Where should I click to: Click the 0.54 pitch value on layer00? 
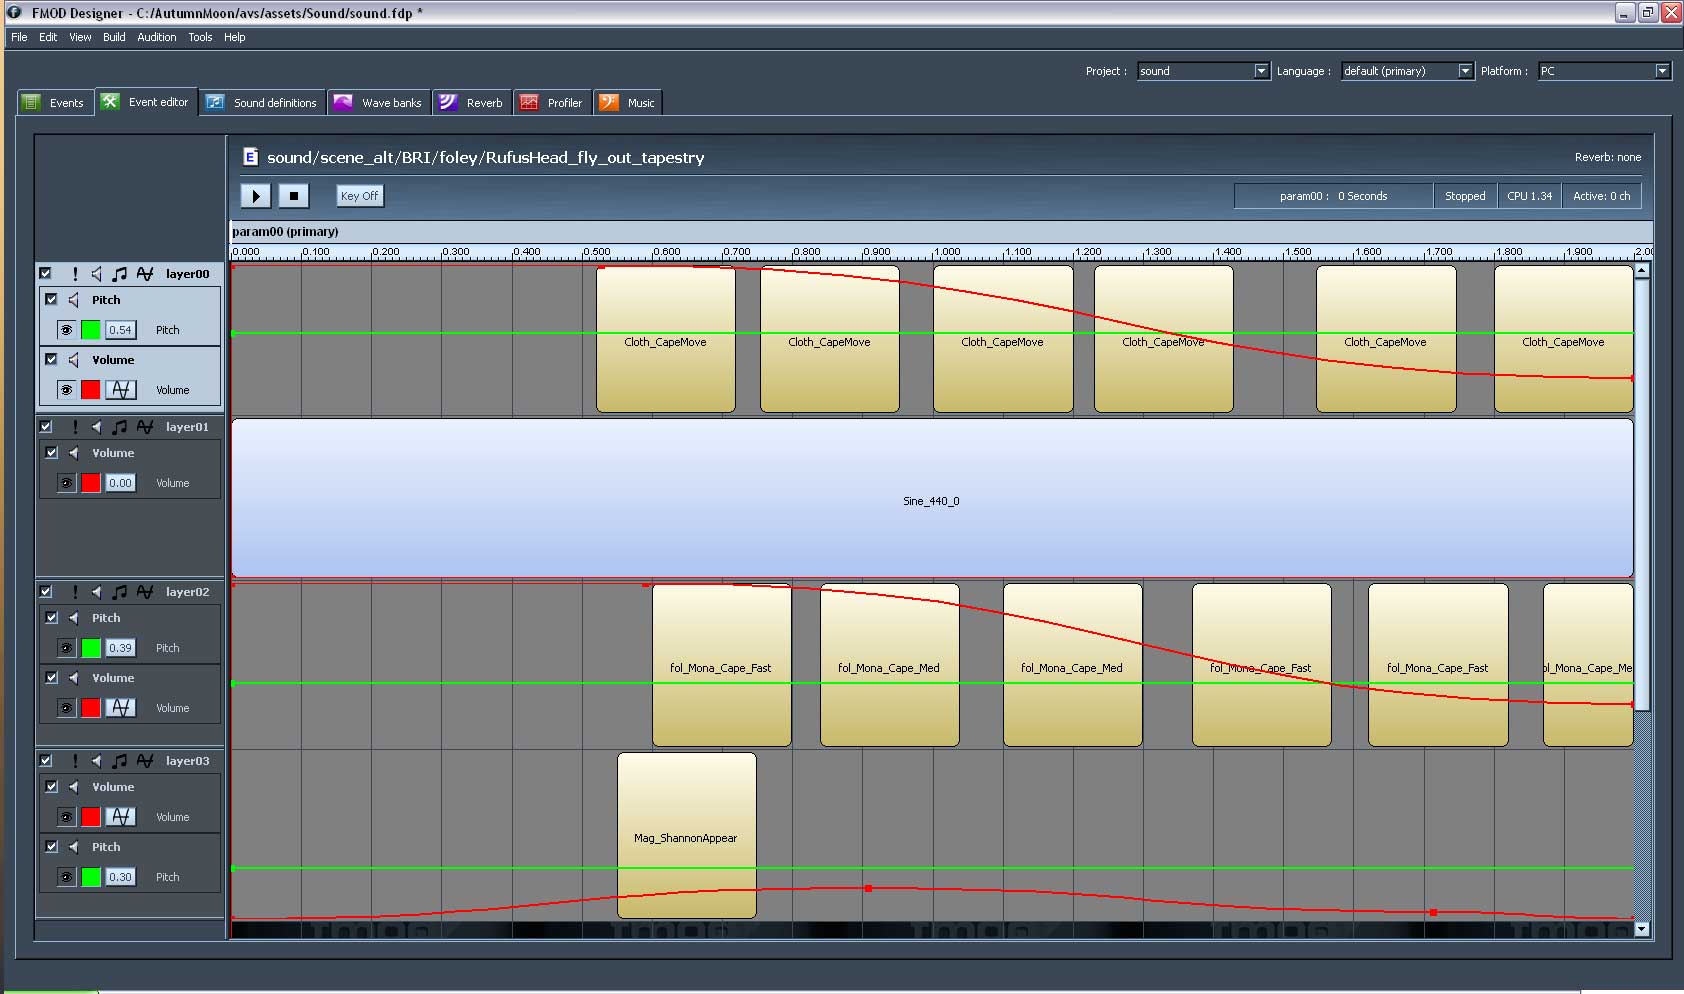(x=120, y=330)
